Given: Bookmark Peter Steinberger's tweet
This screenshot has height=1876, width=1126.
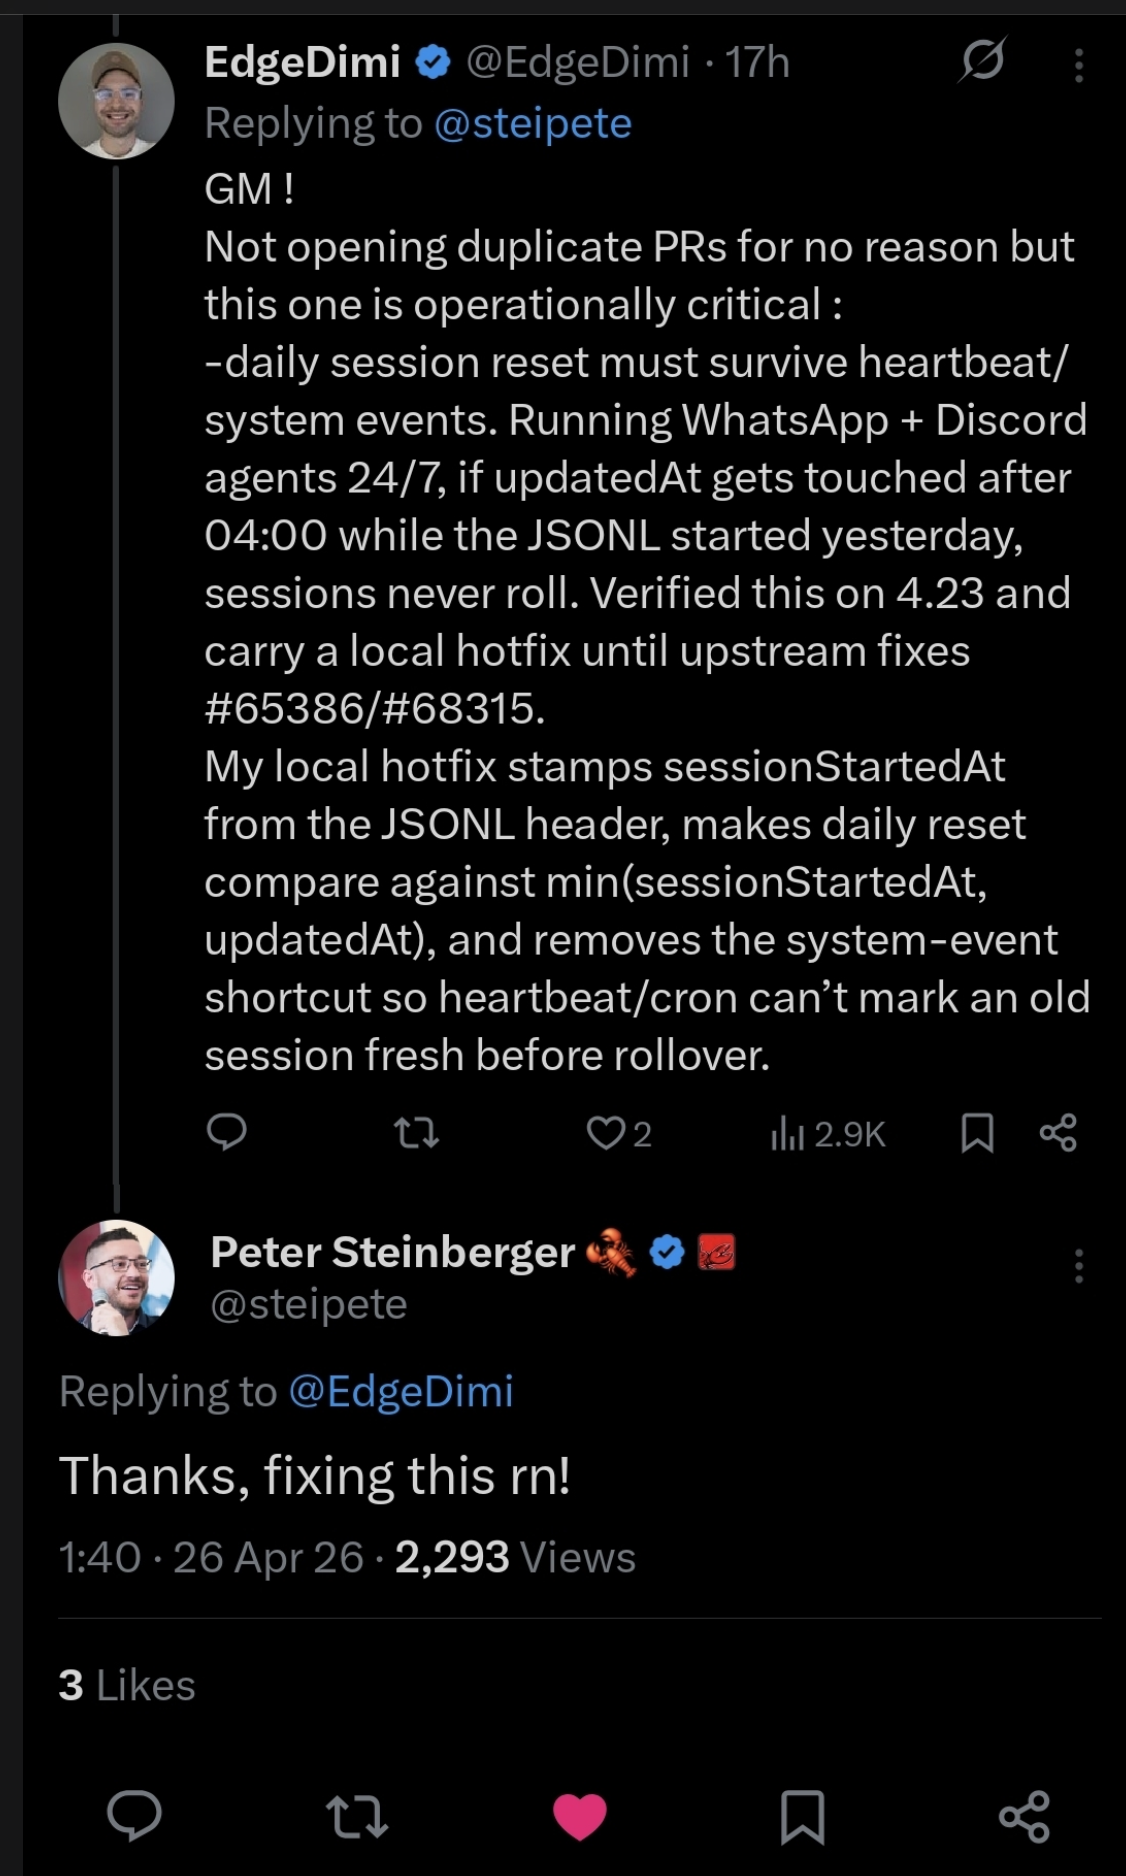Looking at the screenshot, I should point(802,1816).
